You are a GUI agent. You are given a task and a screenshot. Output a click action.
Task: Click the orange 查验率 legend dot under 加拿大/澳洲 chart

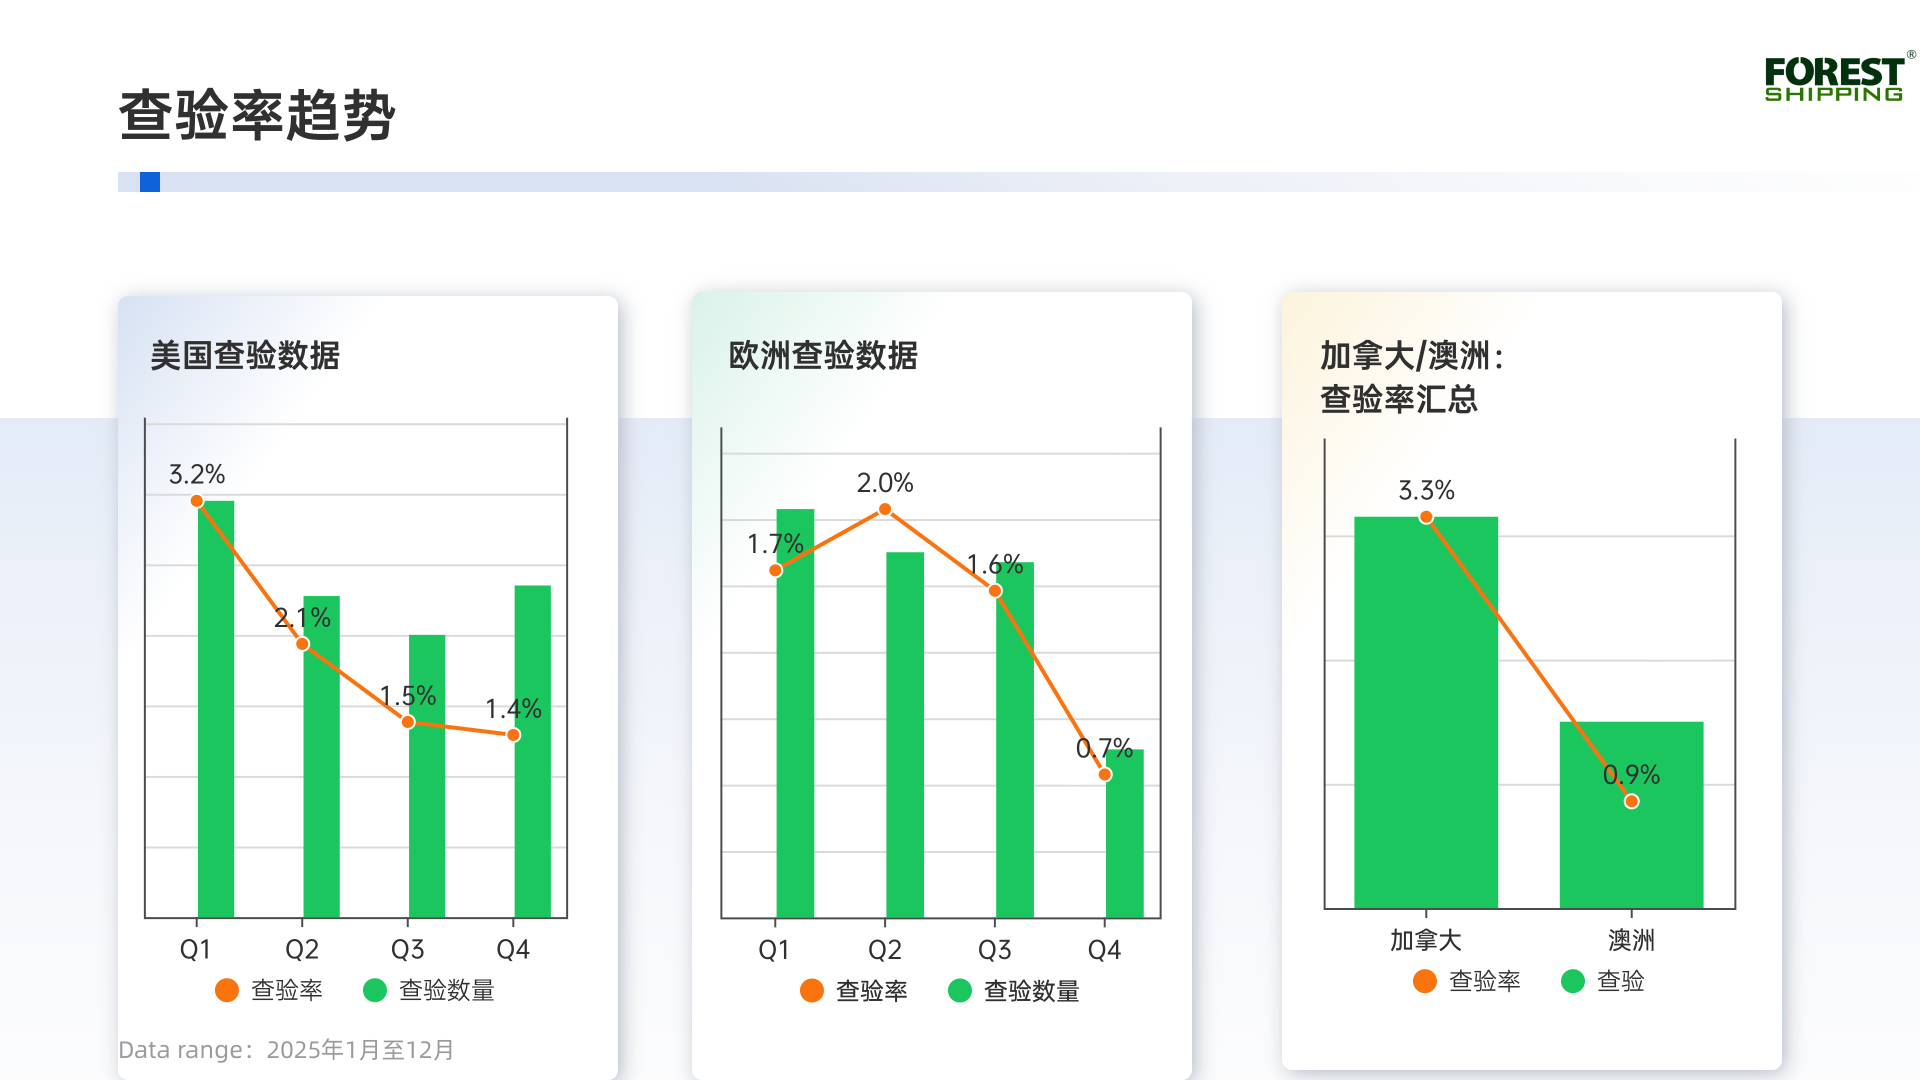click(x=1424, y=982)
